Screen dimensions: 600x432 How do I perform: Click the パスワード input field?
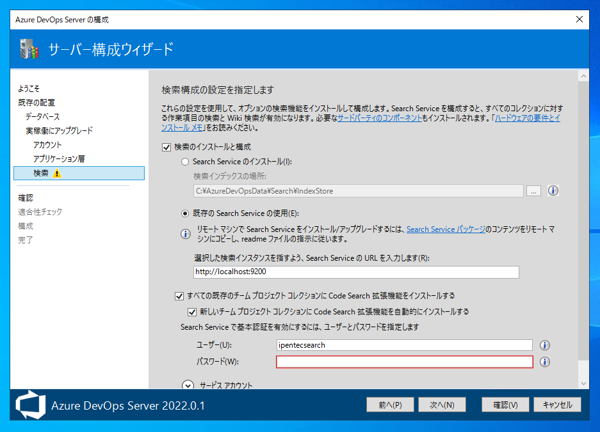coord(404,362)
